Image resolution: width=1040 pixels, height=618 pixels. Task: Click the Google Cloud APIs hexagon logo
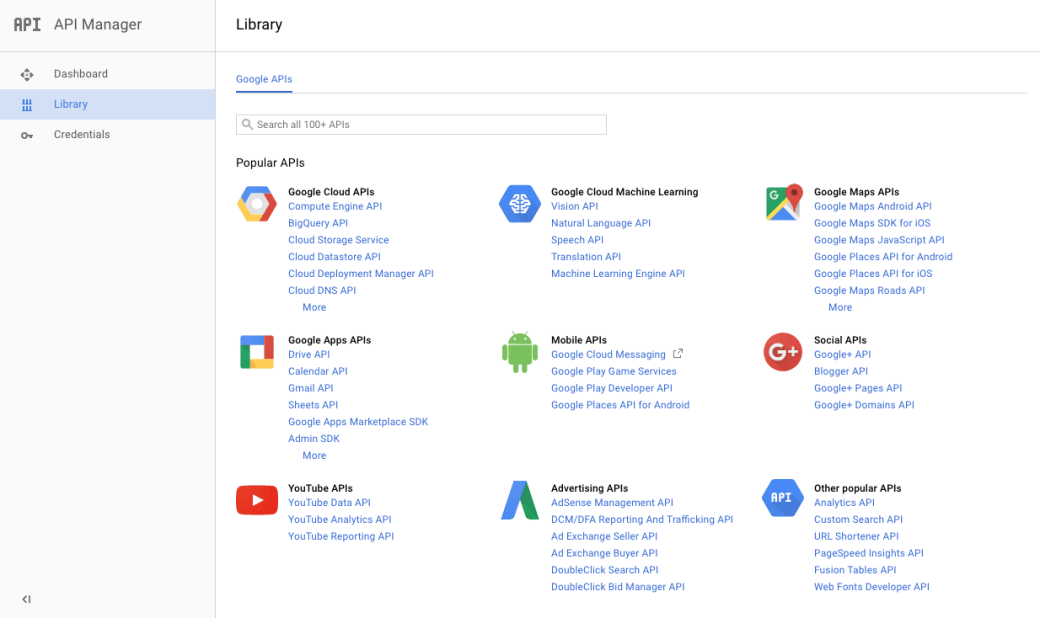point(256,203)
